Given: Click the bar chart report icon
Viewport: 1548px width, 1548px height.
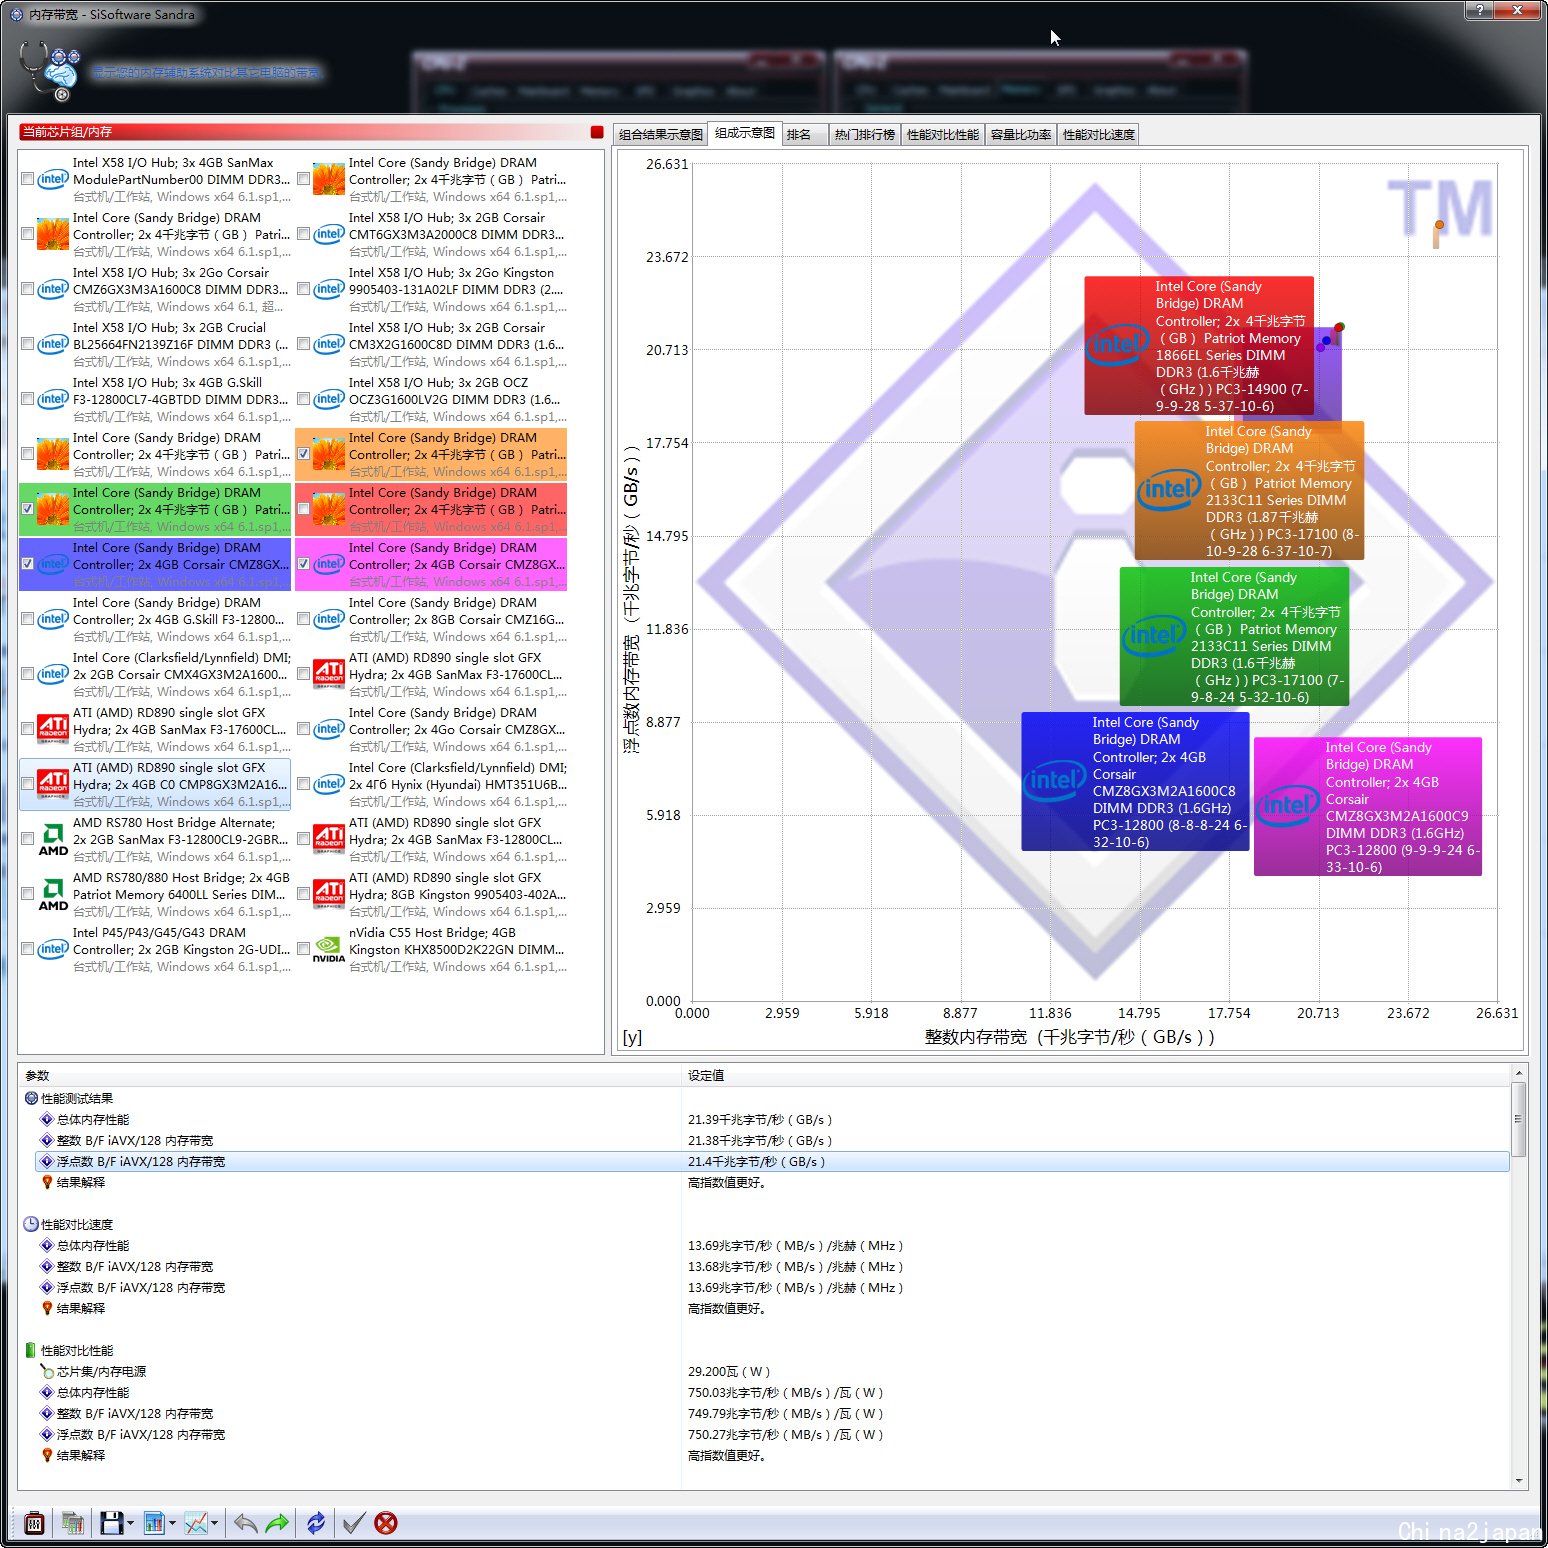Looking at the screenshot, I should click(153, 1523).
